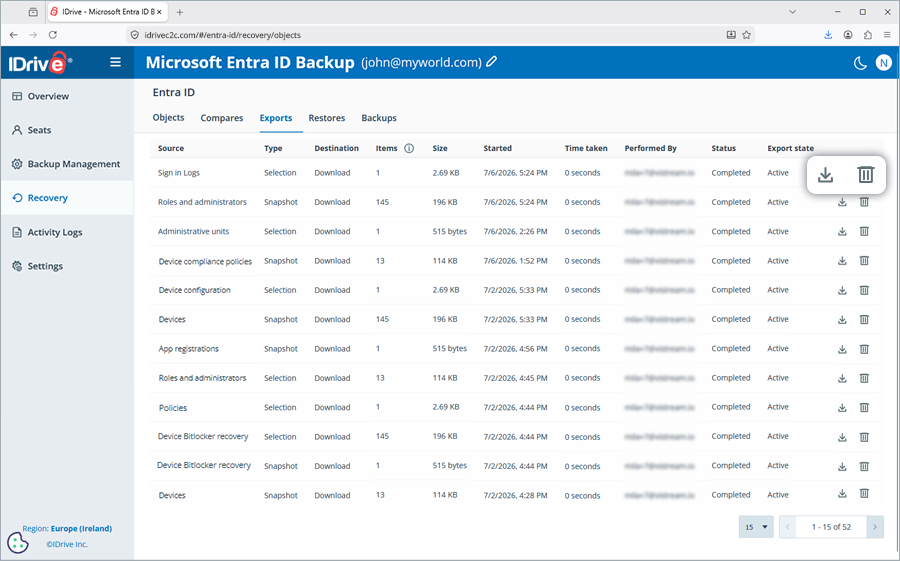
Task: Delete the Device compliance policies export
Action: pos(864,261)
